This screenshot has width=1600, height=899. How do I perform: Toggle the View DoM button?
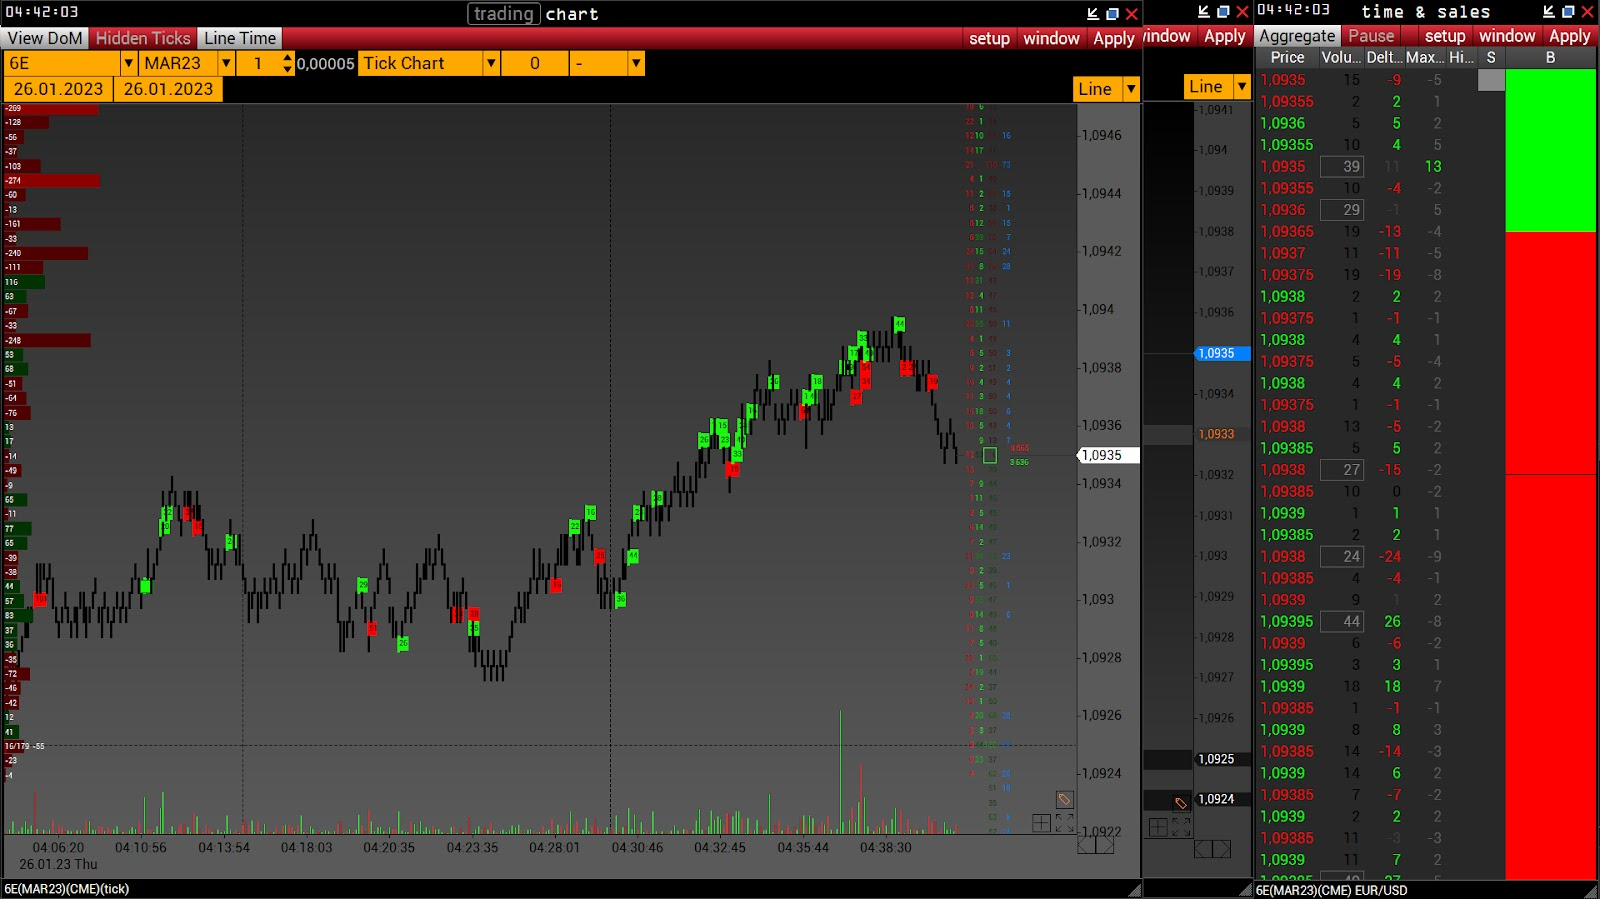click(45, 38)
